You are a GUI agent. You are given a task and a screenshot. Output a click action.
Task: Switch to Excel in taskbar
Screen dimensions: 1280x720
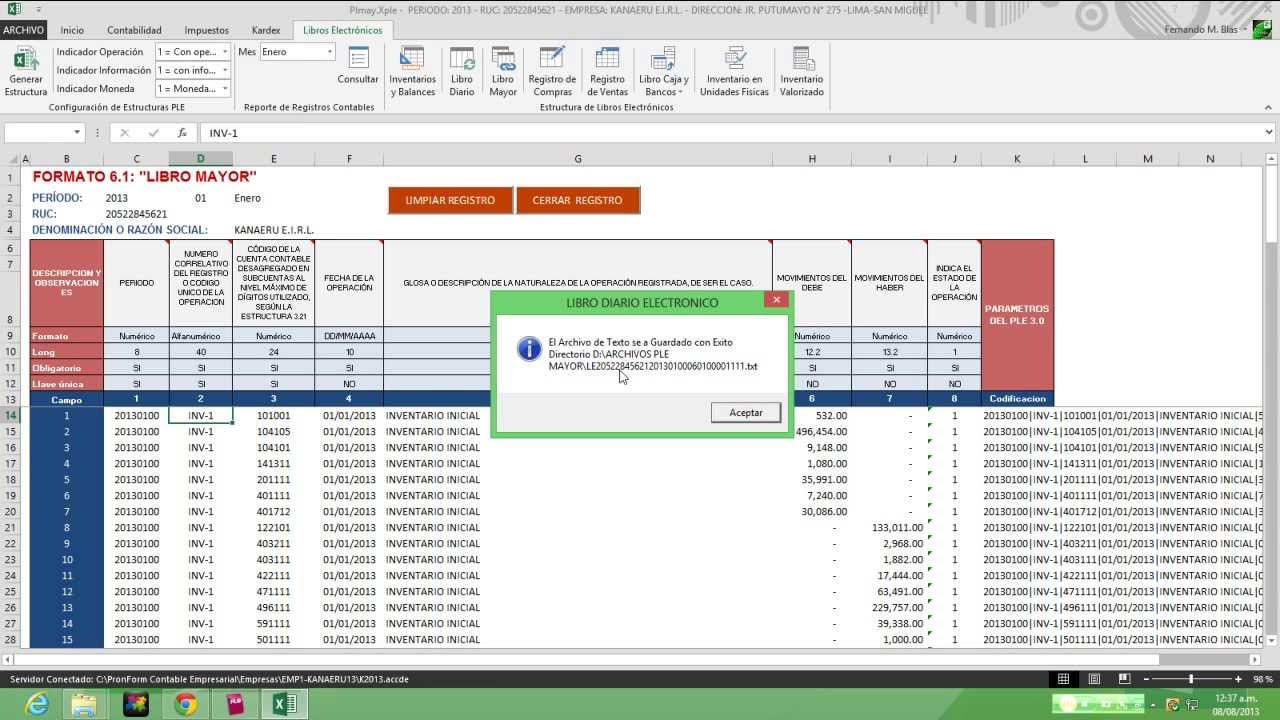point(285,704)
